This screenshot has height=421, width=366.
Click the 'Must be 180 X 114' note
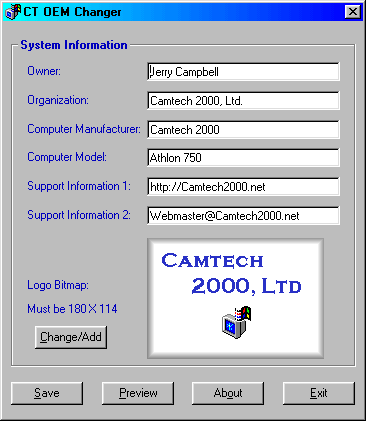(x=72, y=309)
